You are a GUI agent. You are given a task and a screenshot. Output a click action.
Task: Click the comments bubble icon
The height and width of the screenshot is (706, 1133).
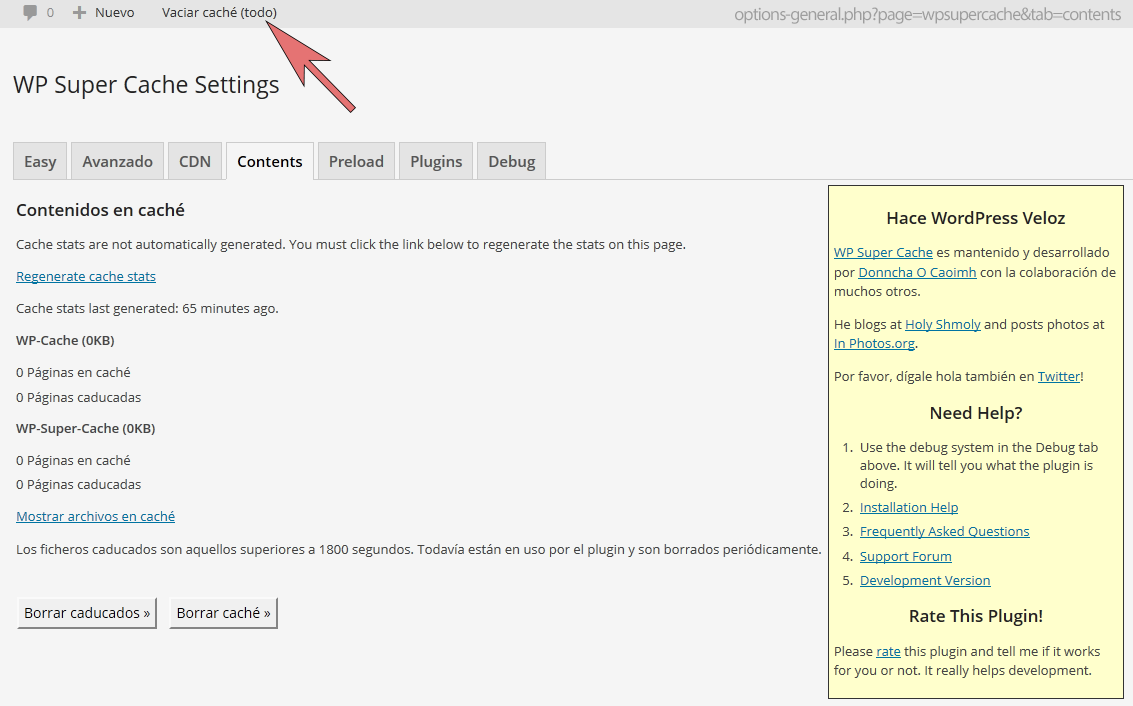[x=30, y=12]
